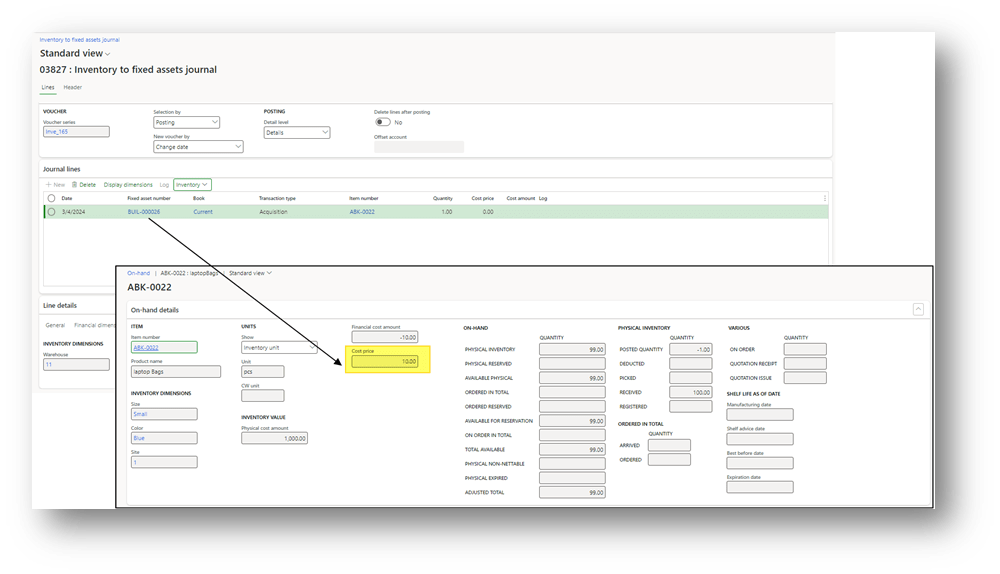The image size is (1000, 574).
Task: Click Display dimensions button
Action: [x=128, y=184]
